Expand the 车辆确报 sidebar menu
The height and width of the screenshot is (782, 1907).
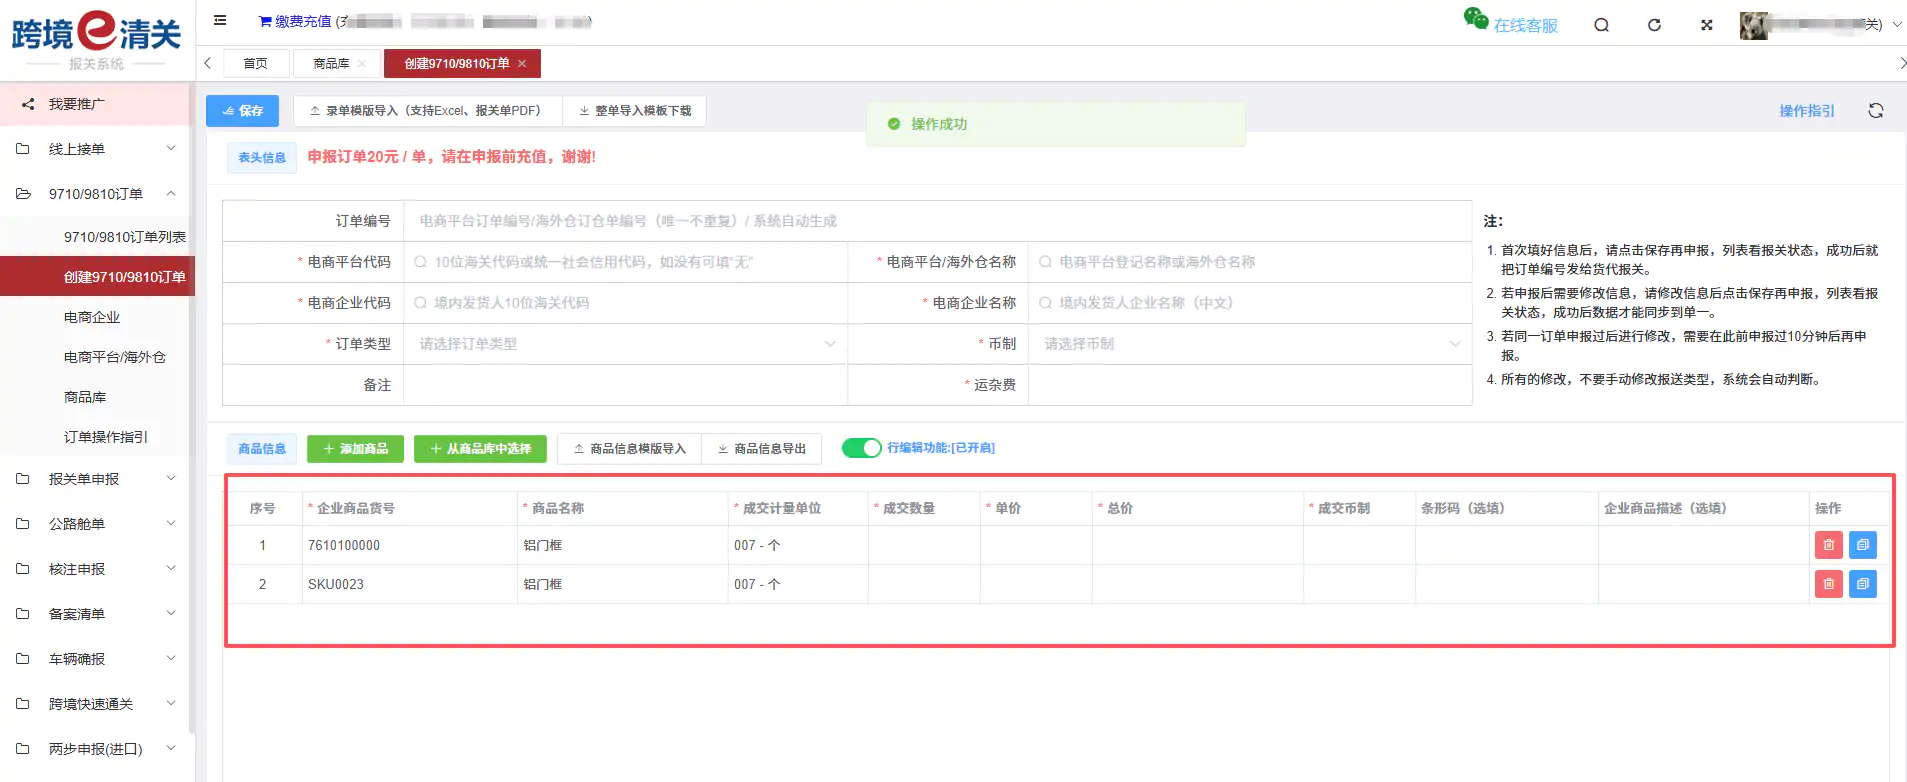(95, 659)
